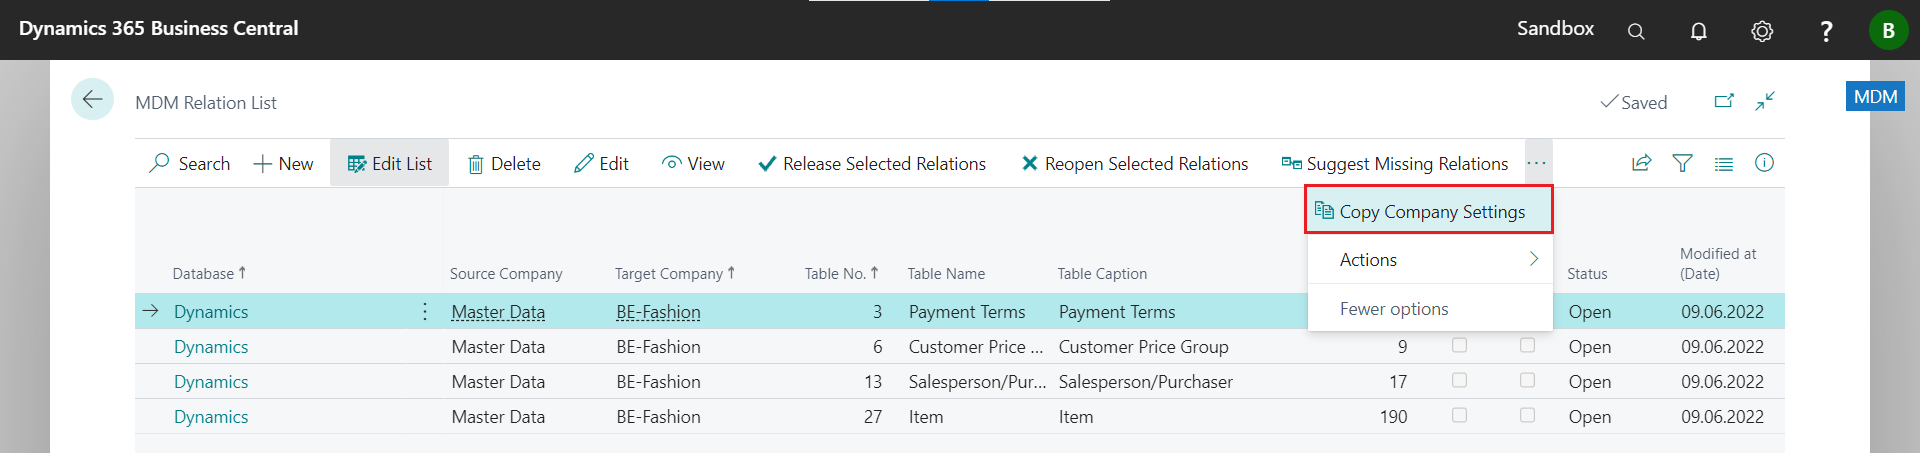Click the Table Caption column header
1920x453 pixels.
[1102, 273]
